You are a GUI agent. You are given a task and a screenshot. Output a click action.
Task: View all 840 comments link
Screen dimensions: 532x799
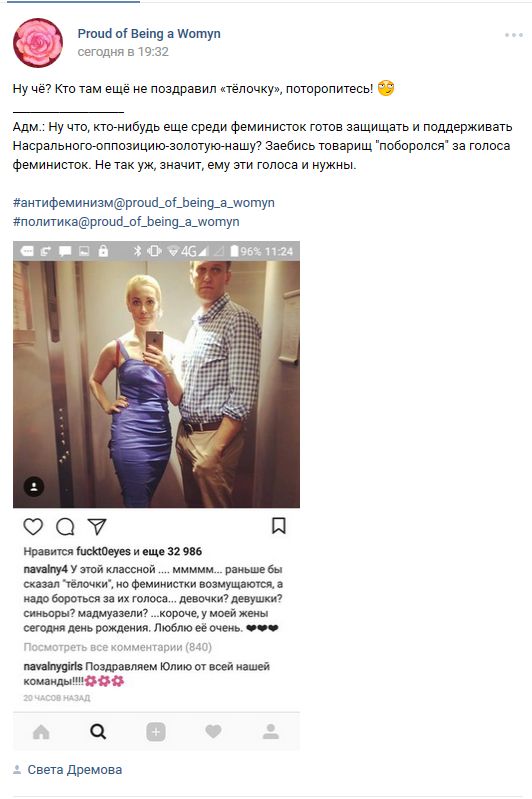(117, 647)
